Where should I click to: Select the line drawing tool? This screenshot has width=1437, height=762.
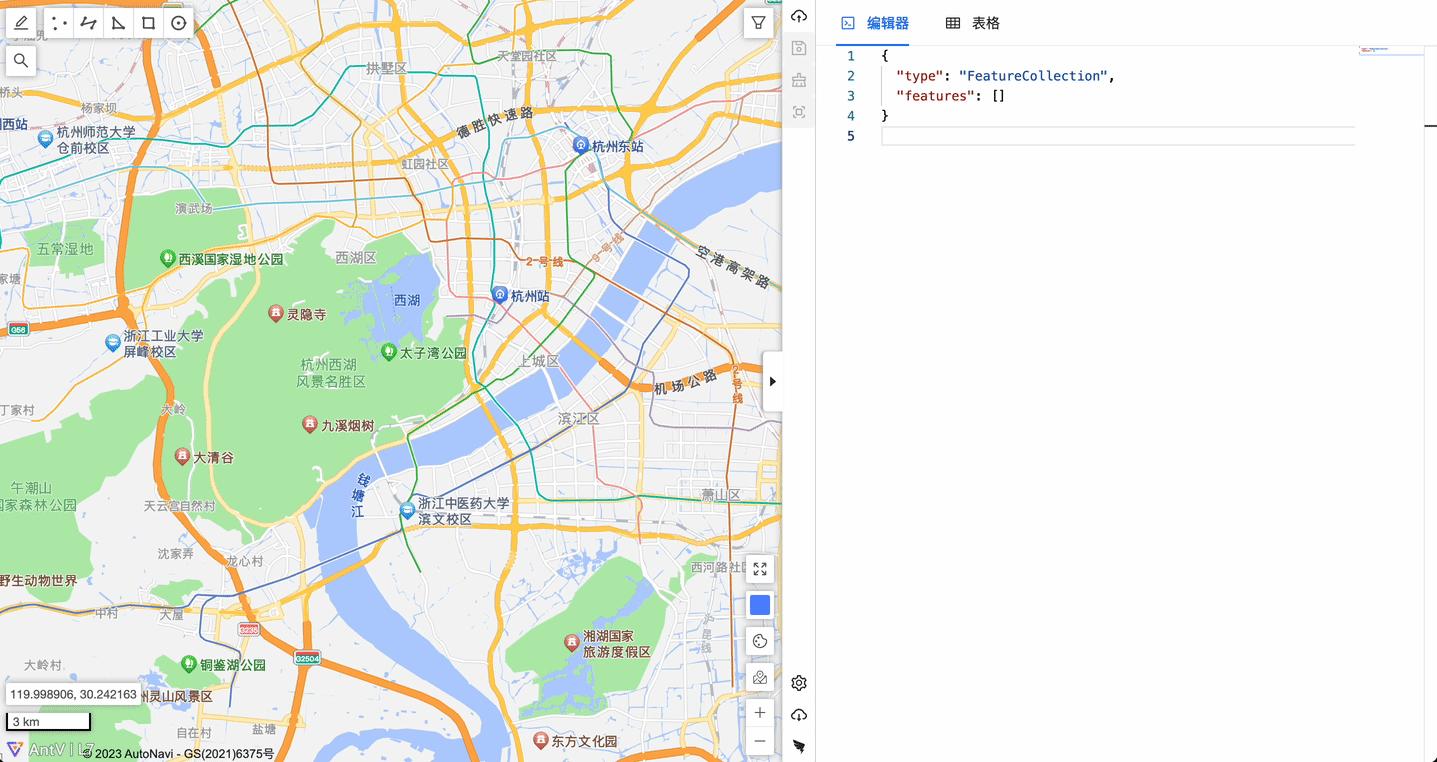87,22
